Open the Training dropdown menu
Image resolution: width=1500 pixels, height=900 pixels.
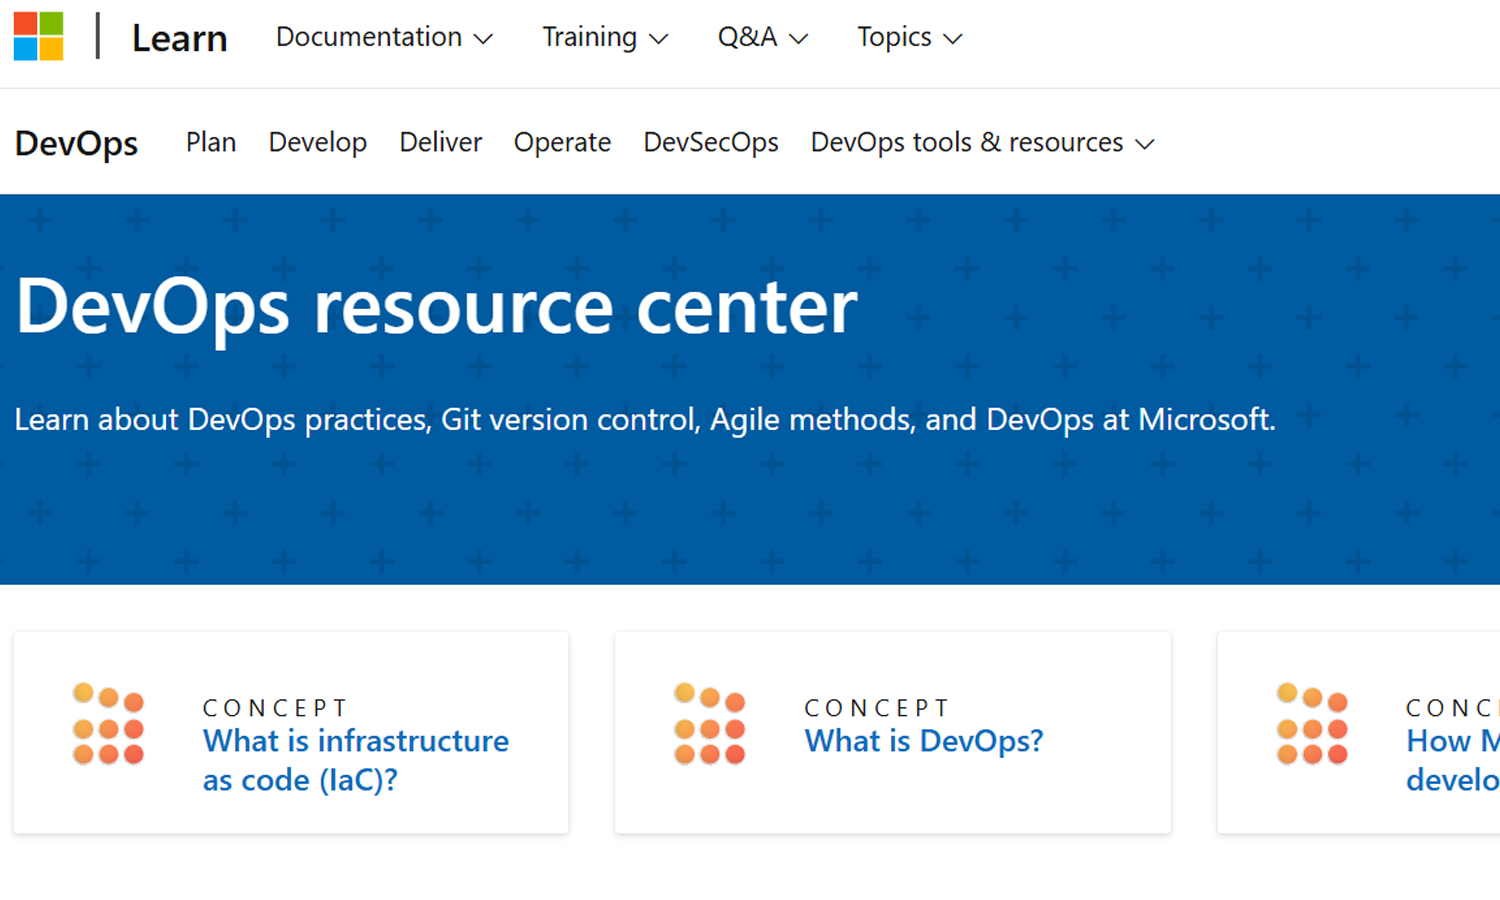point(604,37)
